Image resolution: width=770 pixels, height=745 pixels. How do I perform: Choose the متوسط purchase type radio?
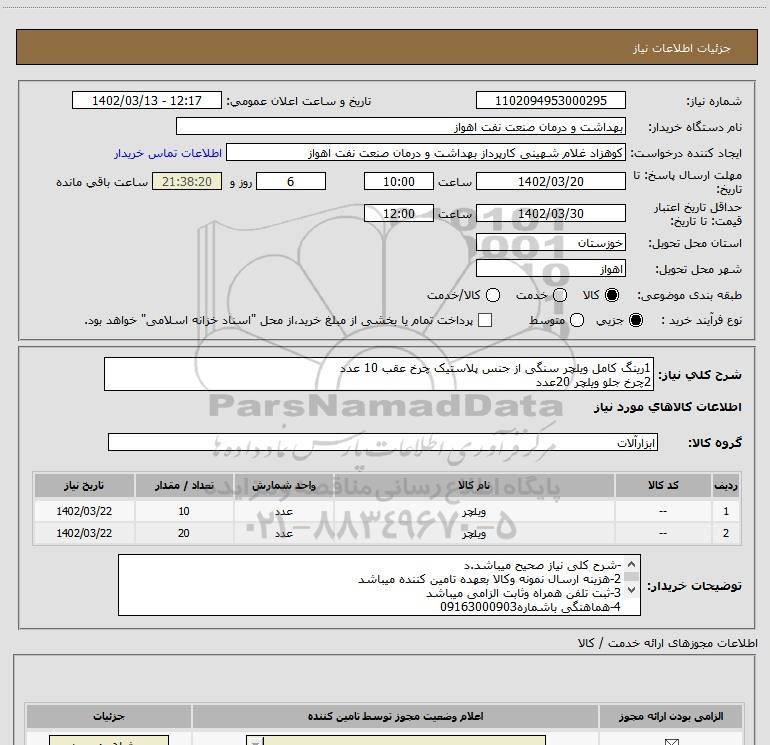(577, 320)
